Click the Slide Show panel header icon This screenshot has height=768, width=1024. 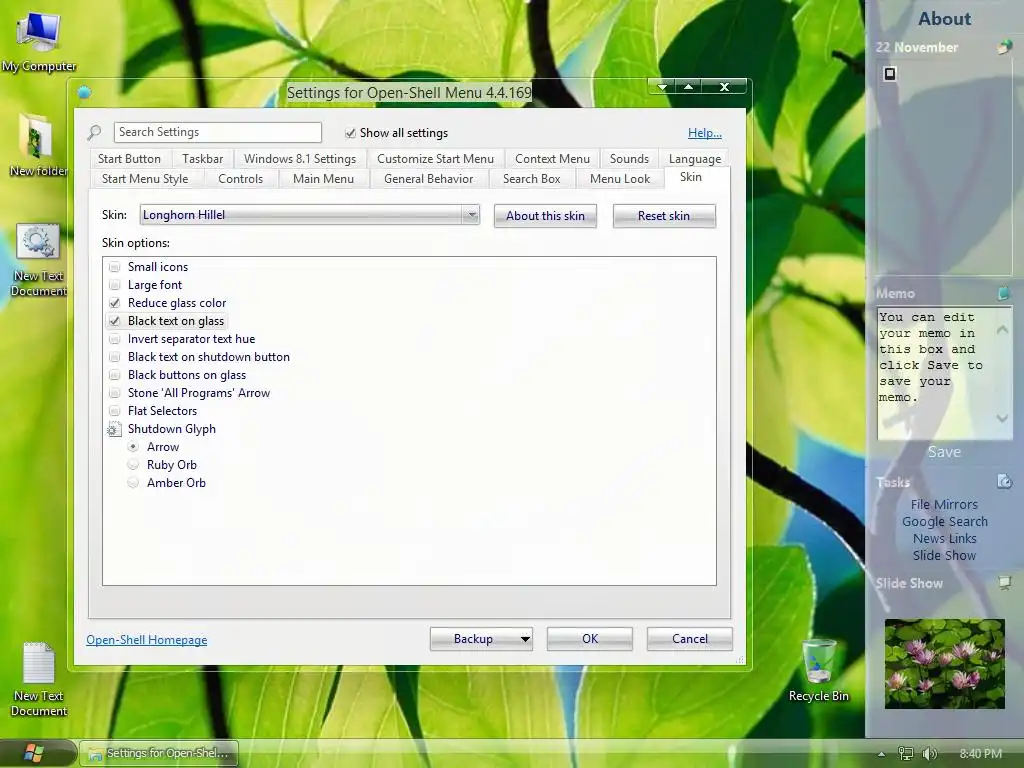(x=1004, y=583)
